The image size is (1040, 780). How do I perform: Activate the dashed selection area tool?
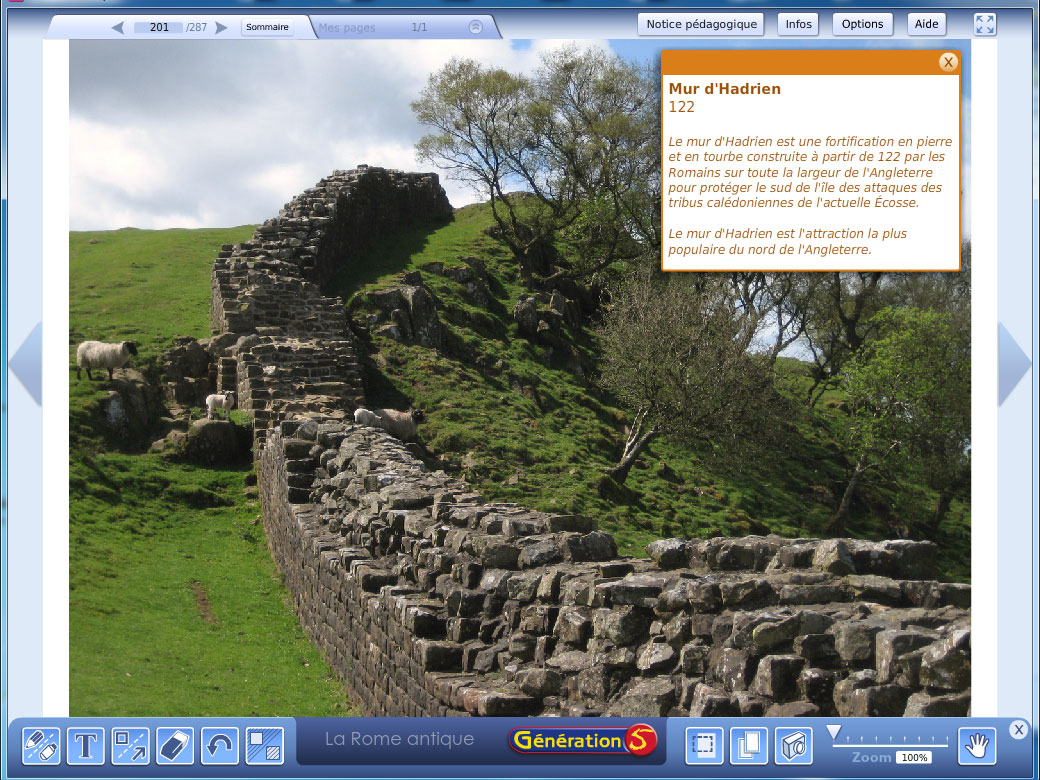(x=704, y=745)
